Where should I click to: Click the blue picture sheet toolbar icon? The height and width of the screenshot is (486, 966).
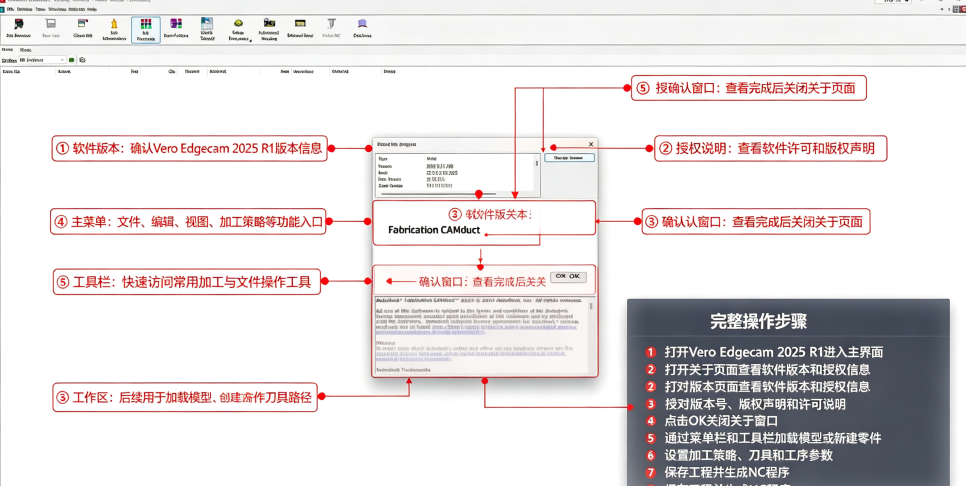[207, 23]
